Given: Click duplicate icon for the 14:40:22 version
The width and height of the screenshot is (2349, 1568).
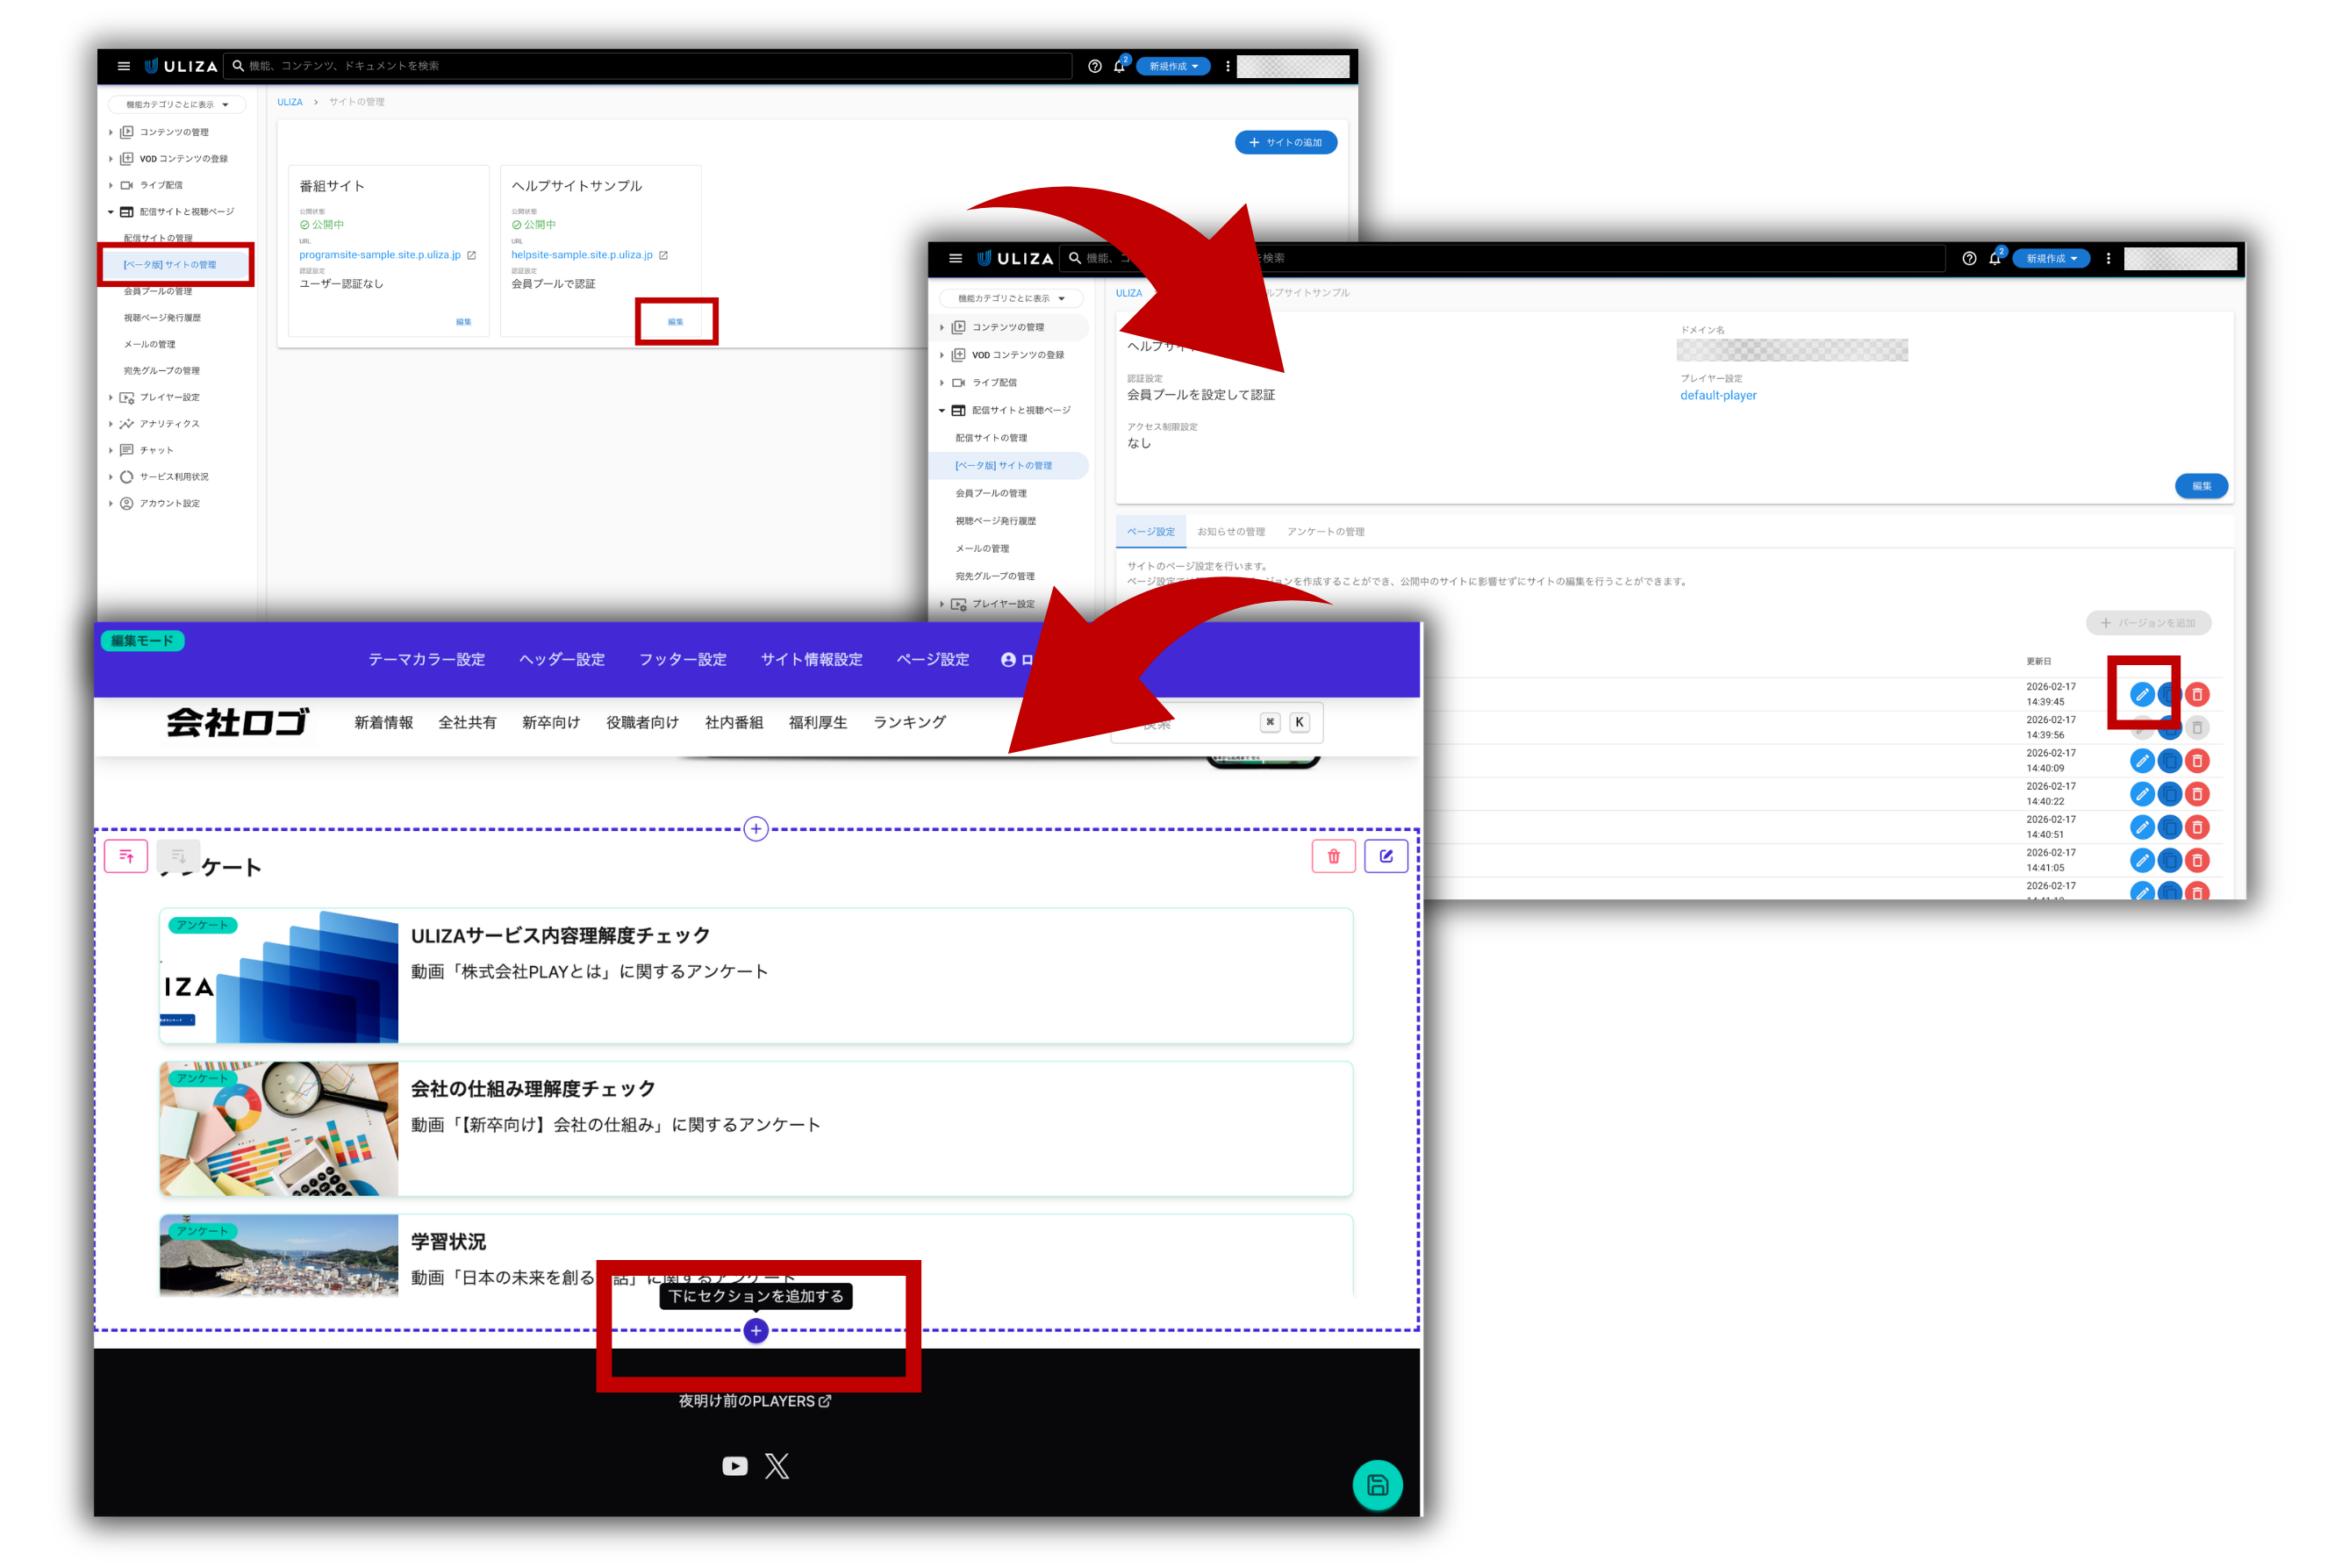Looking at the screenshot, I should point(2169,795).
